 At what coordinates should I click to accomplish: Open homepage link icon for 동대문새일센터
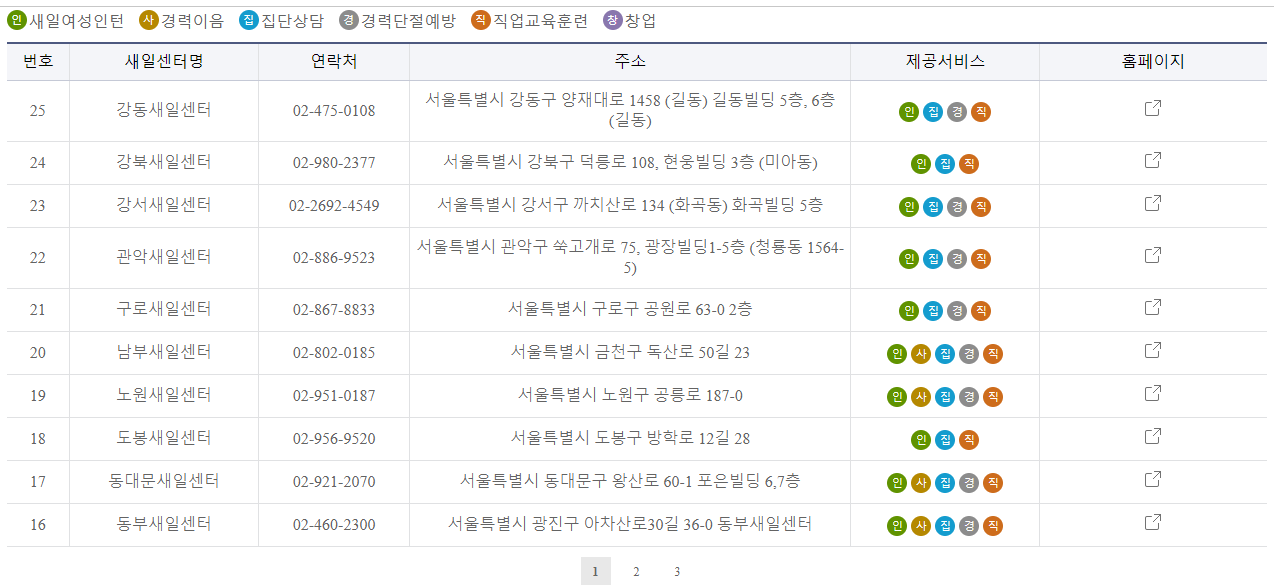(1152, 479)
